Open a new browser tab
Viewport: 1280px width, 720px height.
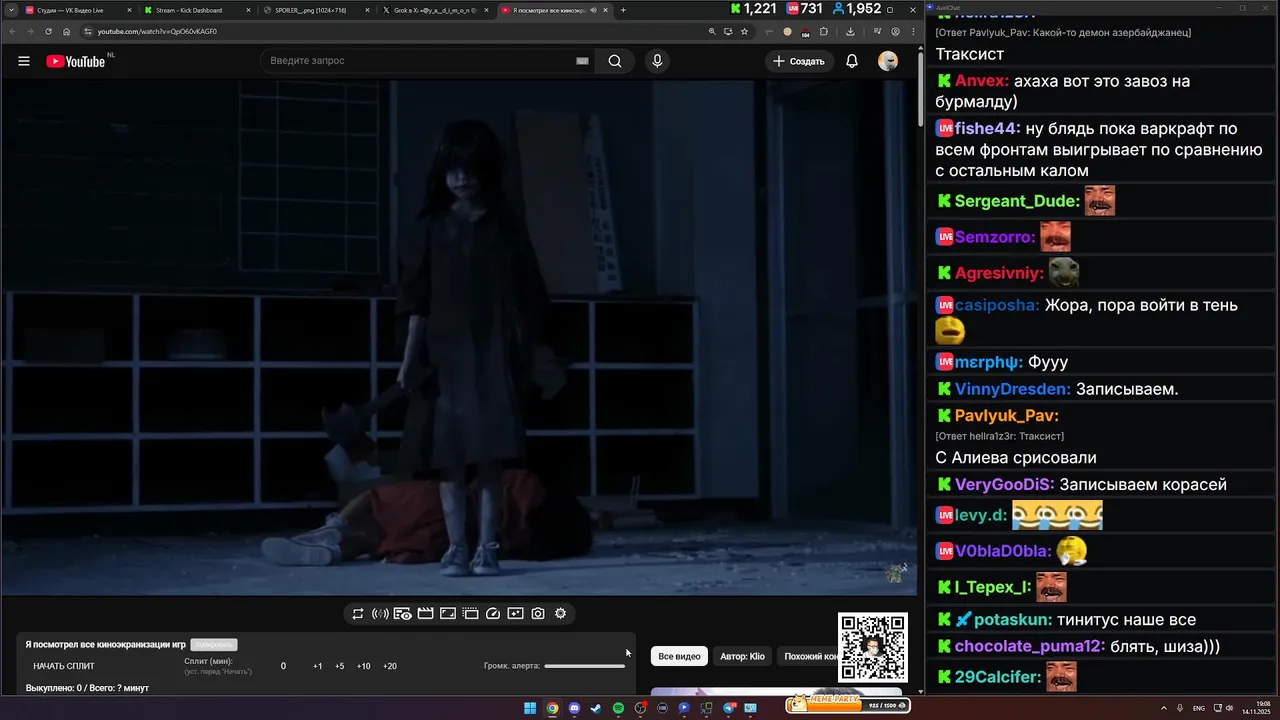coord(623,10)
